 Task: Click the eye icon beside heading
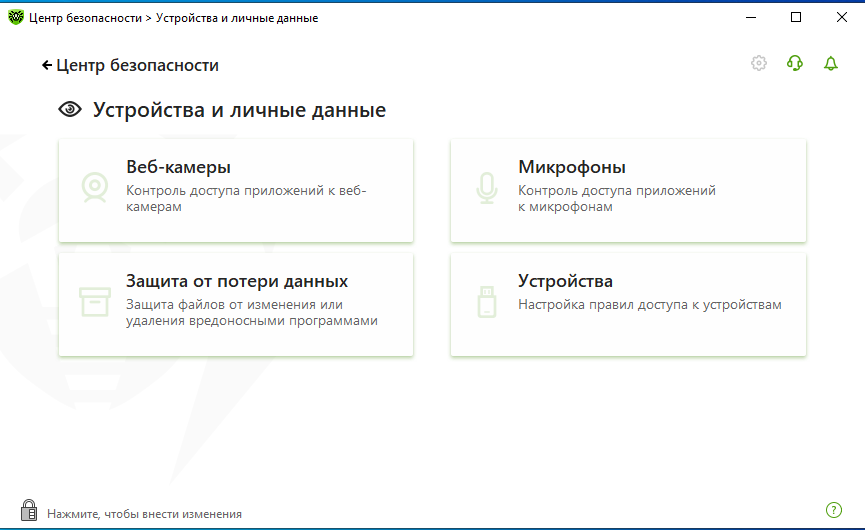tap(70, 109)
